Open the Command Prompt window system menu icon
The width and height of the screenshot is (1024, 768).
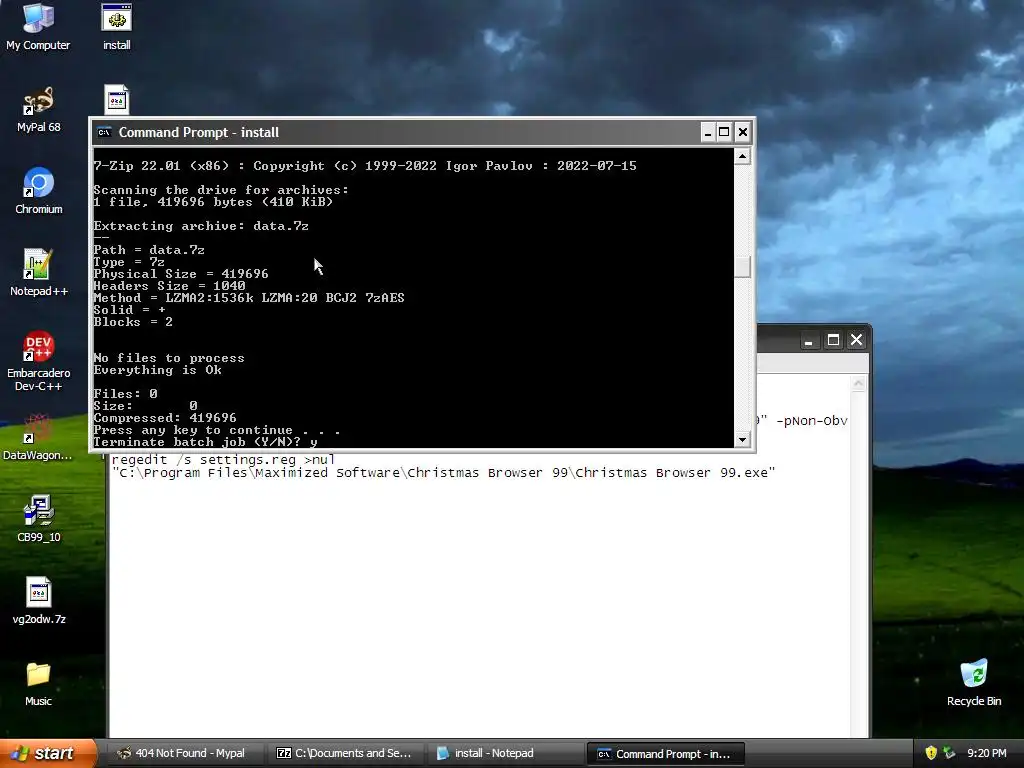[x=104, y=133]
